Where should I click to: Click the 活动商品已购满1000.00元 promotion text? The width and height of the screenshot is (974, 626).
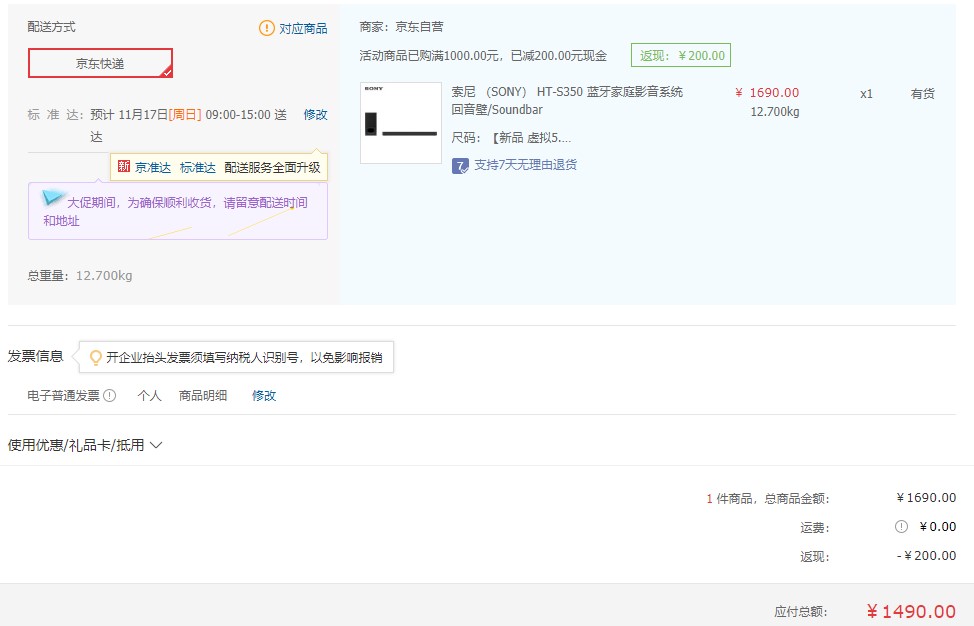483,56
